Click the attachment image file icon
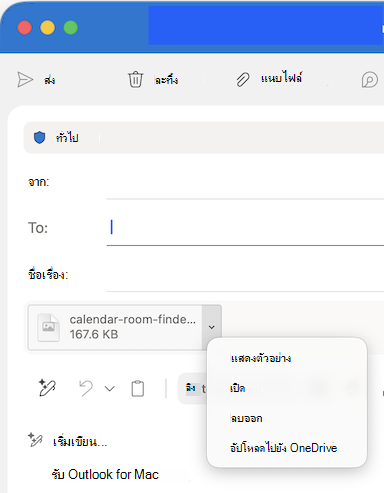 tap(49, 327)
